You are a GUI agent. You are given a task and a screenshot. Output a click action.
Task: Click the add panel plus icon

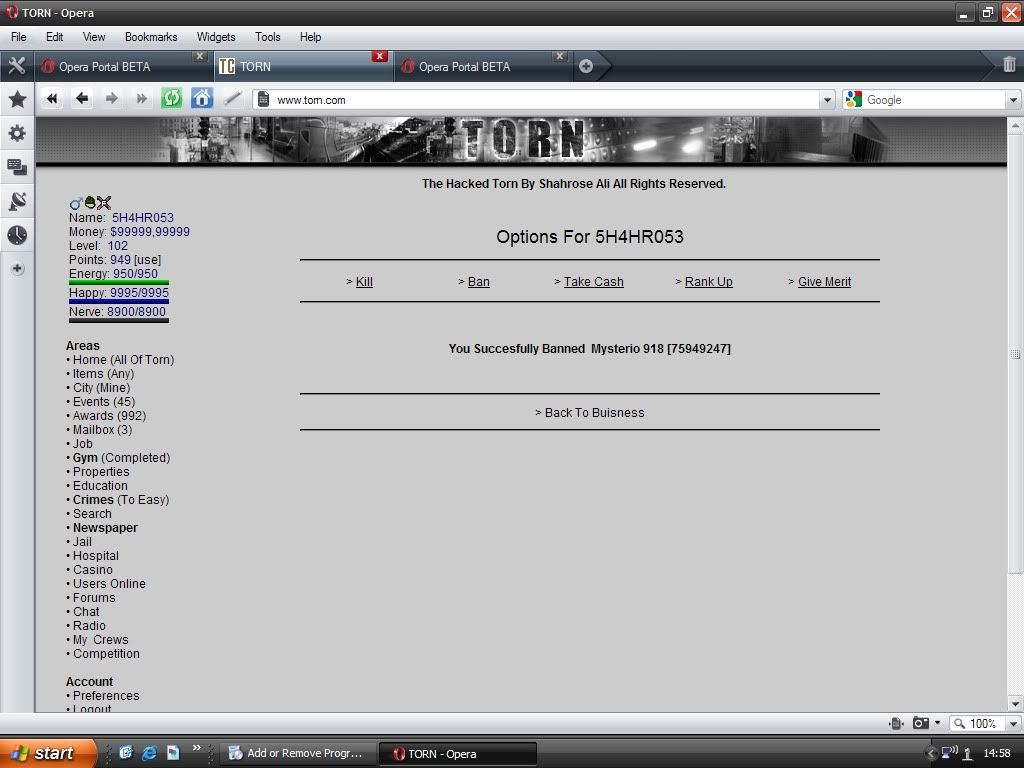pos(17,268)
